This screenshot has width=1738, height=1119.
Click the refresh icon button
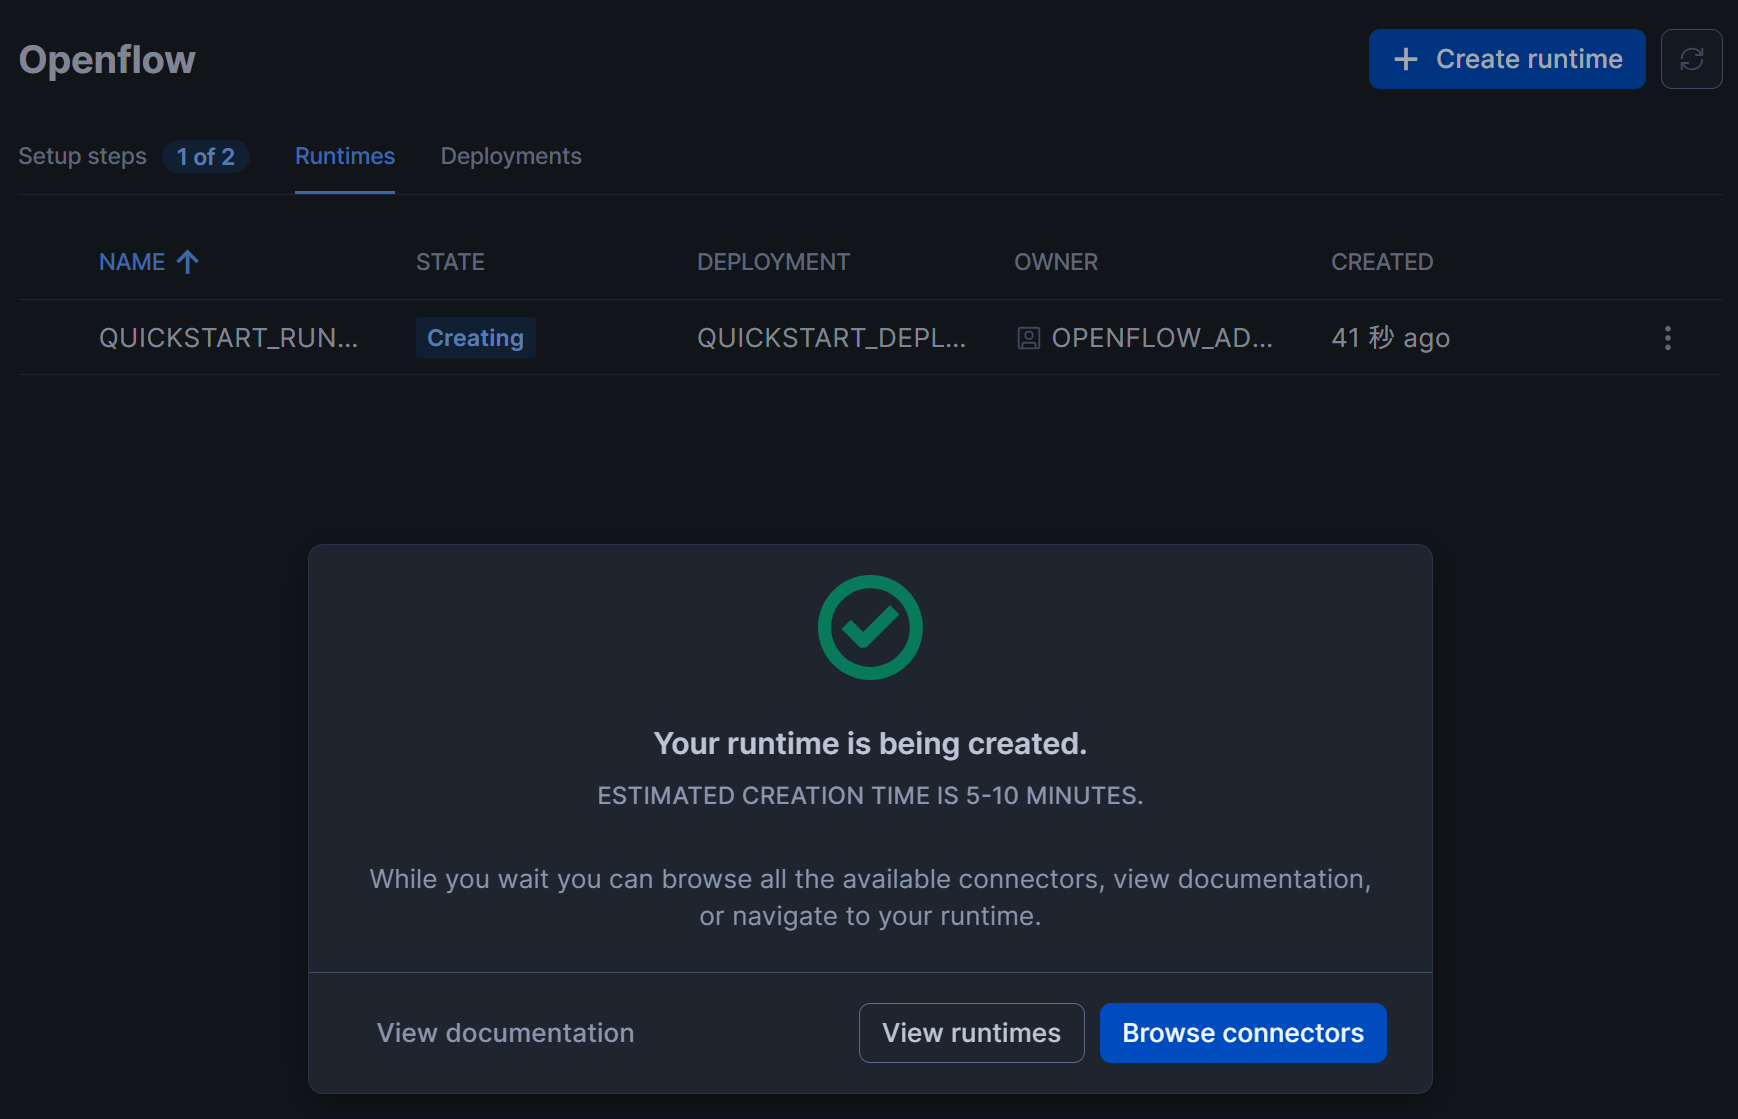click(1691, 59)
